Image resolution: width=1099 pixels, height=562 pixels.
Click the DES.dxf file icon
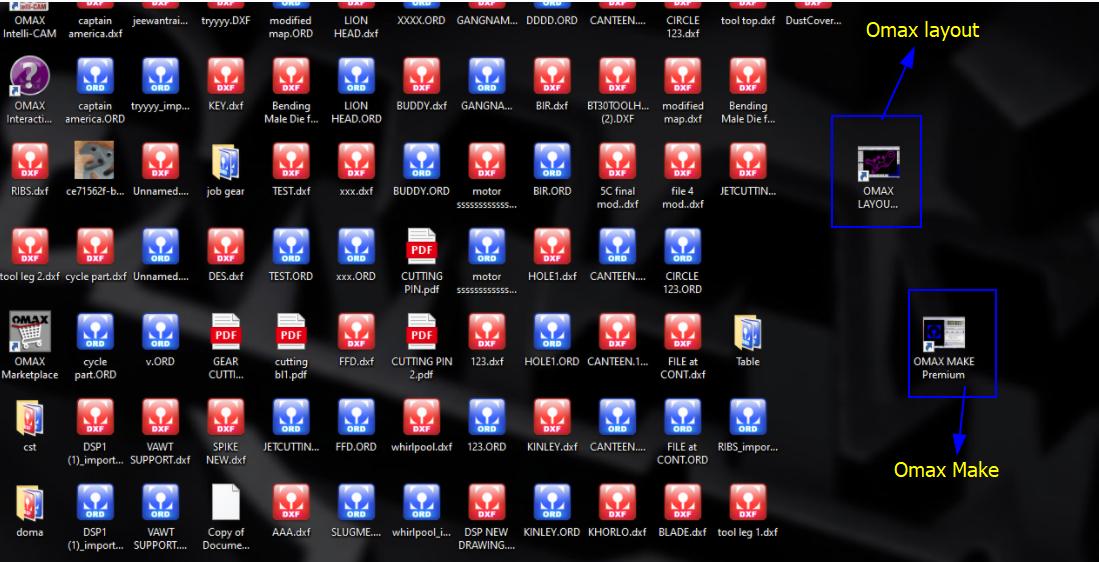click(226, 247)
